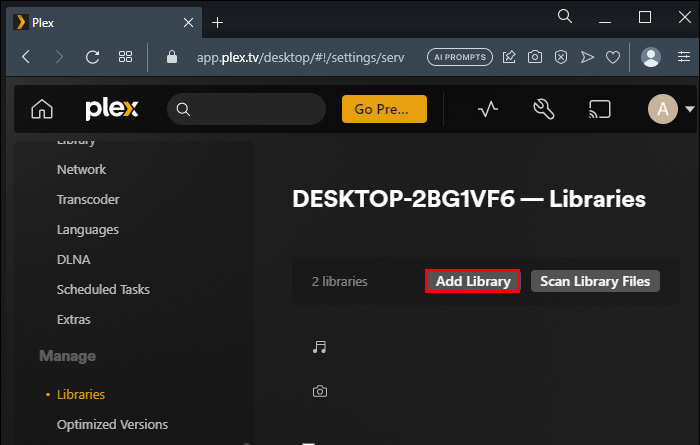This screenshot has height=445, width=700.
Task: Open DLNA settings in sidebar
Action: click(x=74, y=260)
